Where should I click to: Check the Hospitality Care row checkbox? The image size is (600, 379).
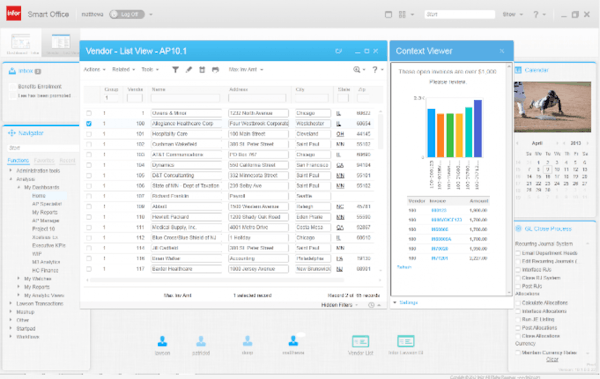pos(89,134)
